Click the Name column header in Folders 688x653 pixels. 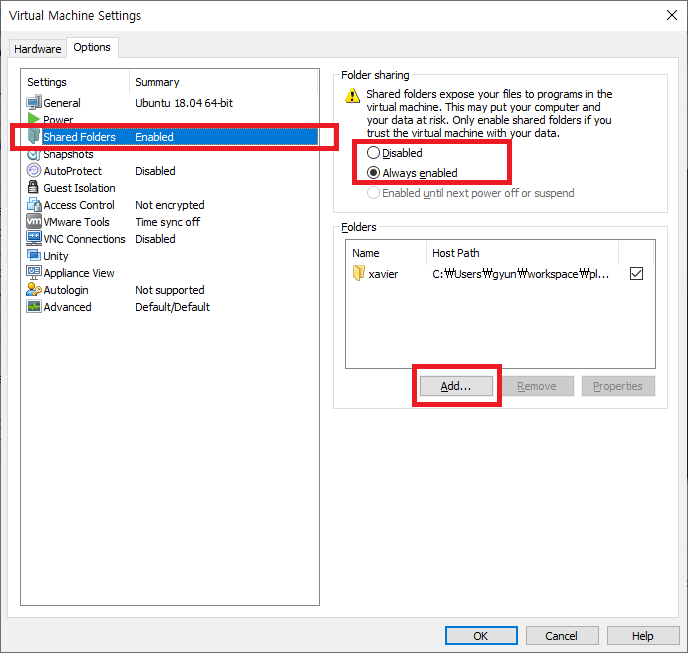pyautogui.click(x=386, y=253)
